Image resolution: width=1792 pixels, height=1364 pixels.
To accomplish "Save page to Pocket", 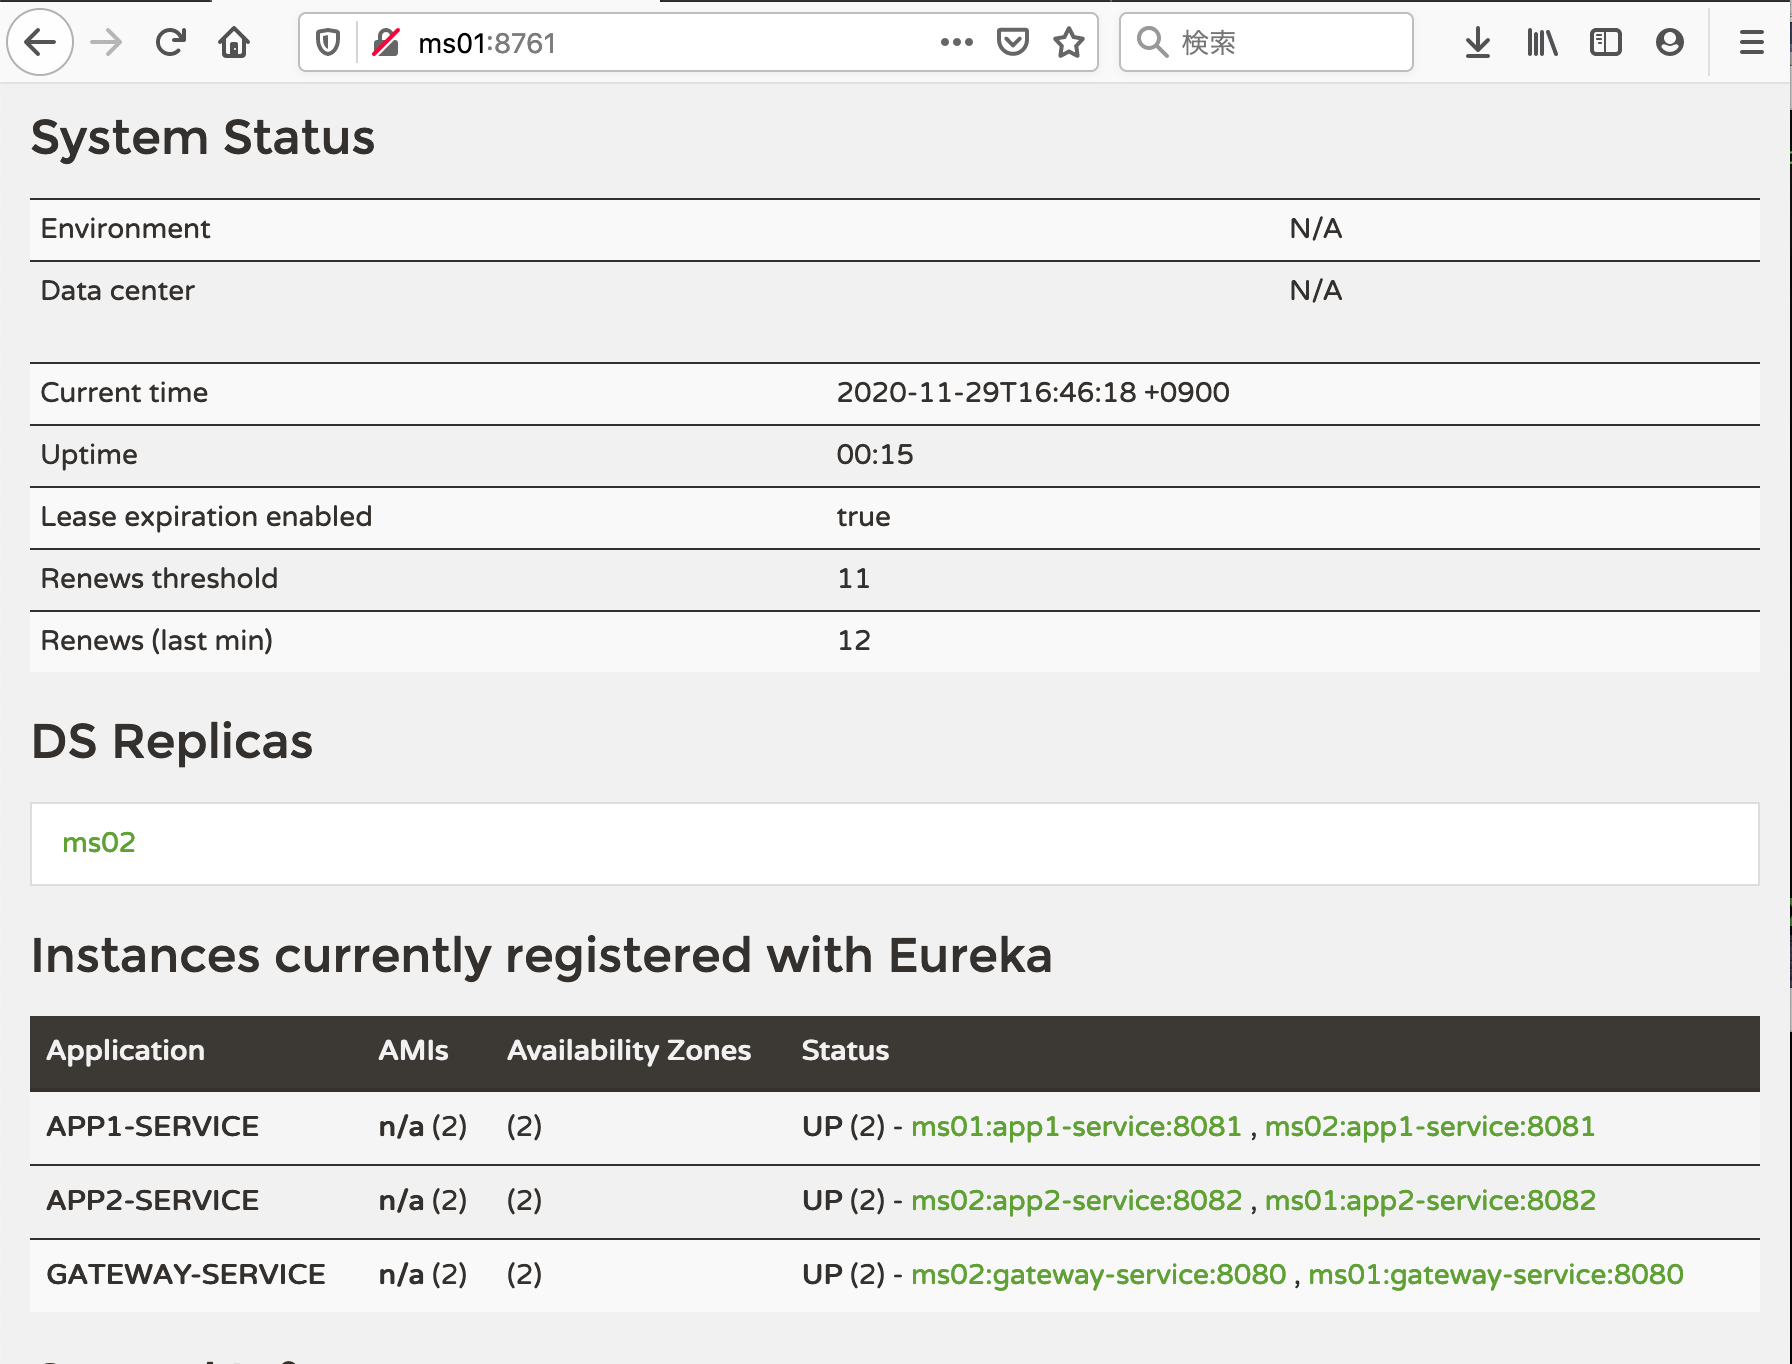I will (1013, 42).
